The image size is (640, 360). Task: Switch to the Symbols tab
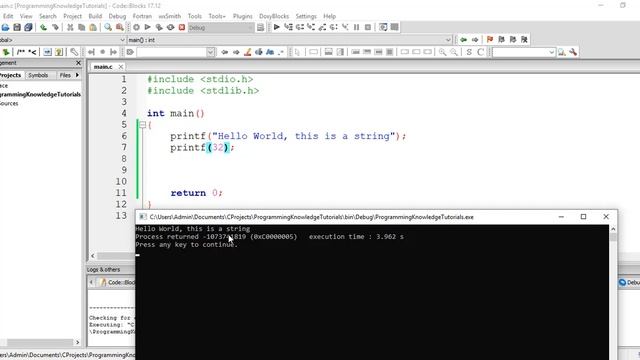click(38, 75)
